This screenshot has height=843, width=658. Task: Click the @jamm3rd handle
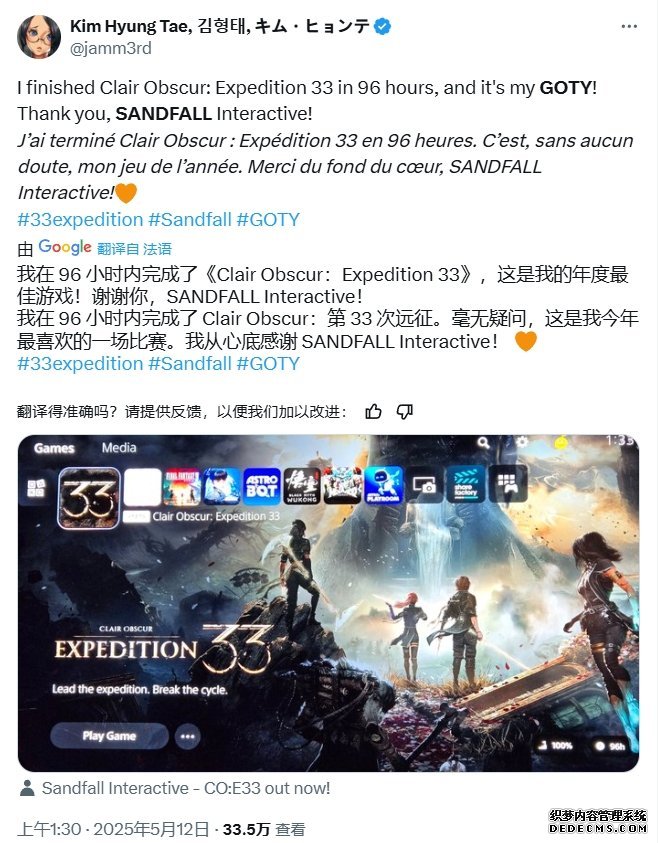(x=111, y=48)
